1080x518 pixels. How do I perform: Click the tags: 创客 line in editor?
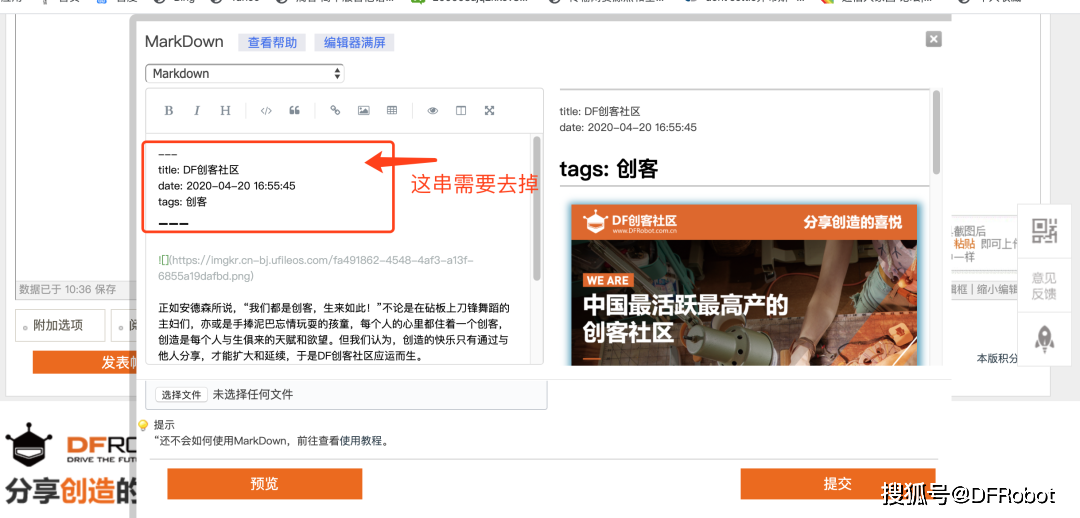coord(183,202)
